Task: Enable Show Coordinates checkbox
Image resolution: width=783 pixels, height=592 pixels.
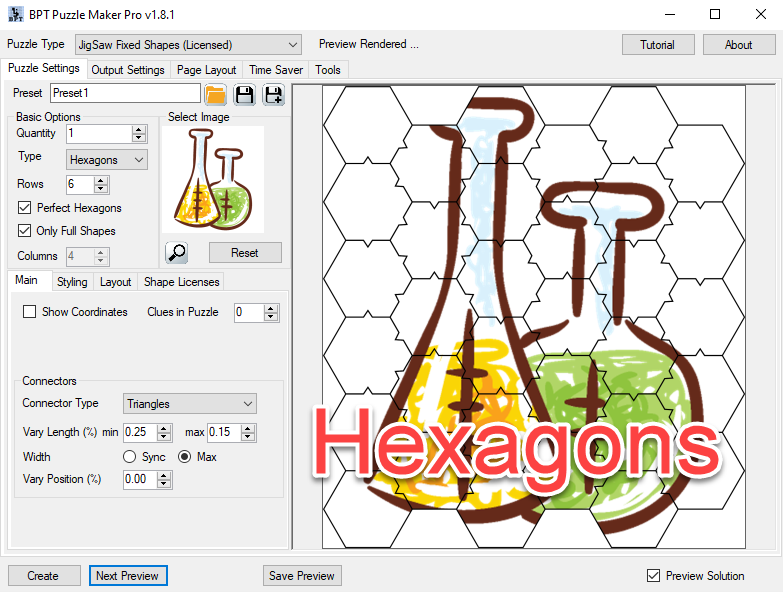Action: [29, 312]
